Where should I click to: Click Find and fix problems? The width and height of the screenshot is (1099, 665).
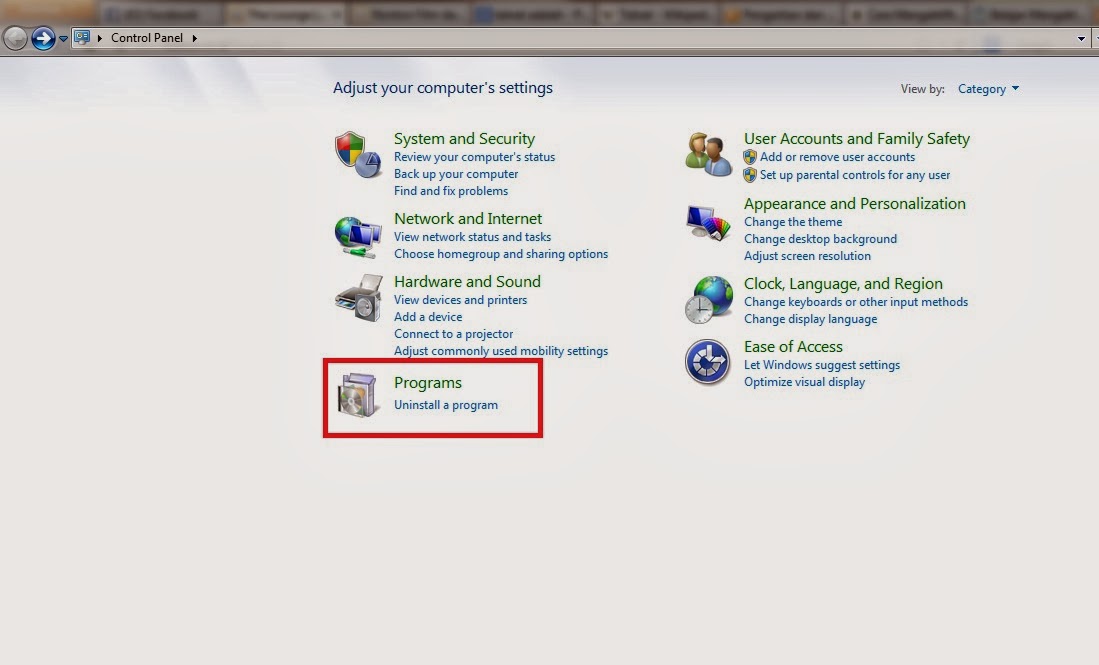point(451,191)
